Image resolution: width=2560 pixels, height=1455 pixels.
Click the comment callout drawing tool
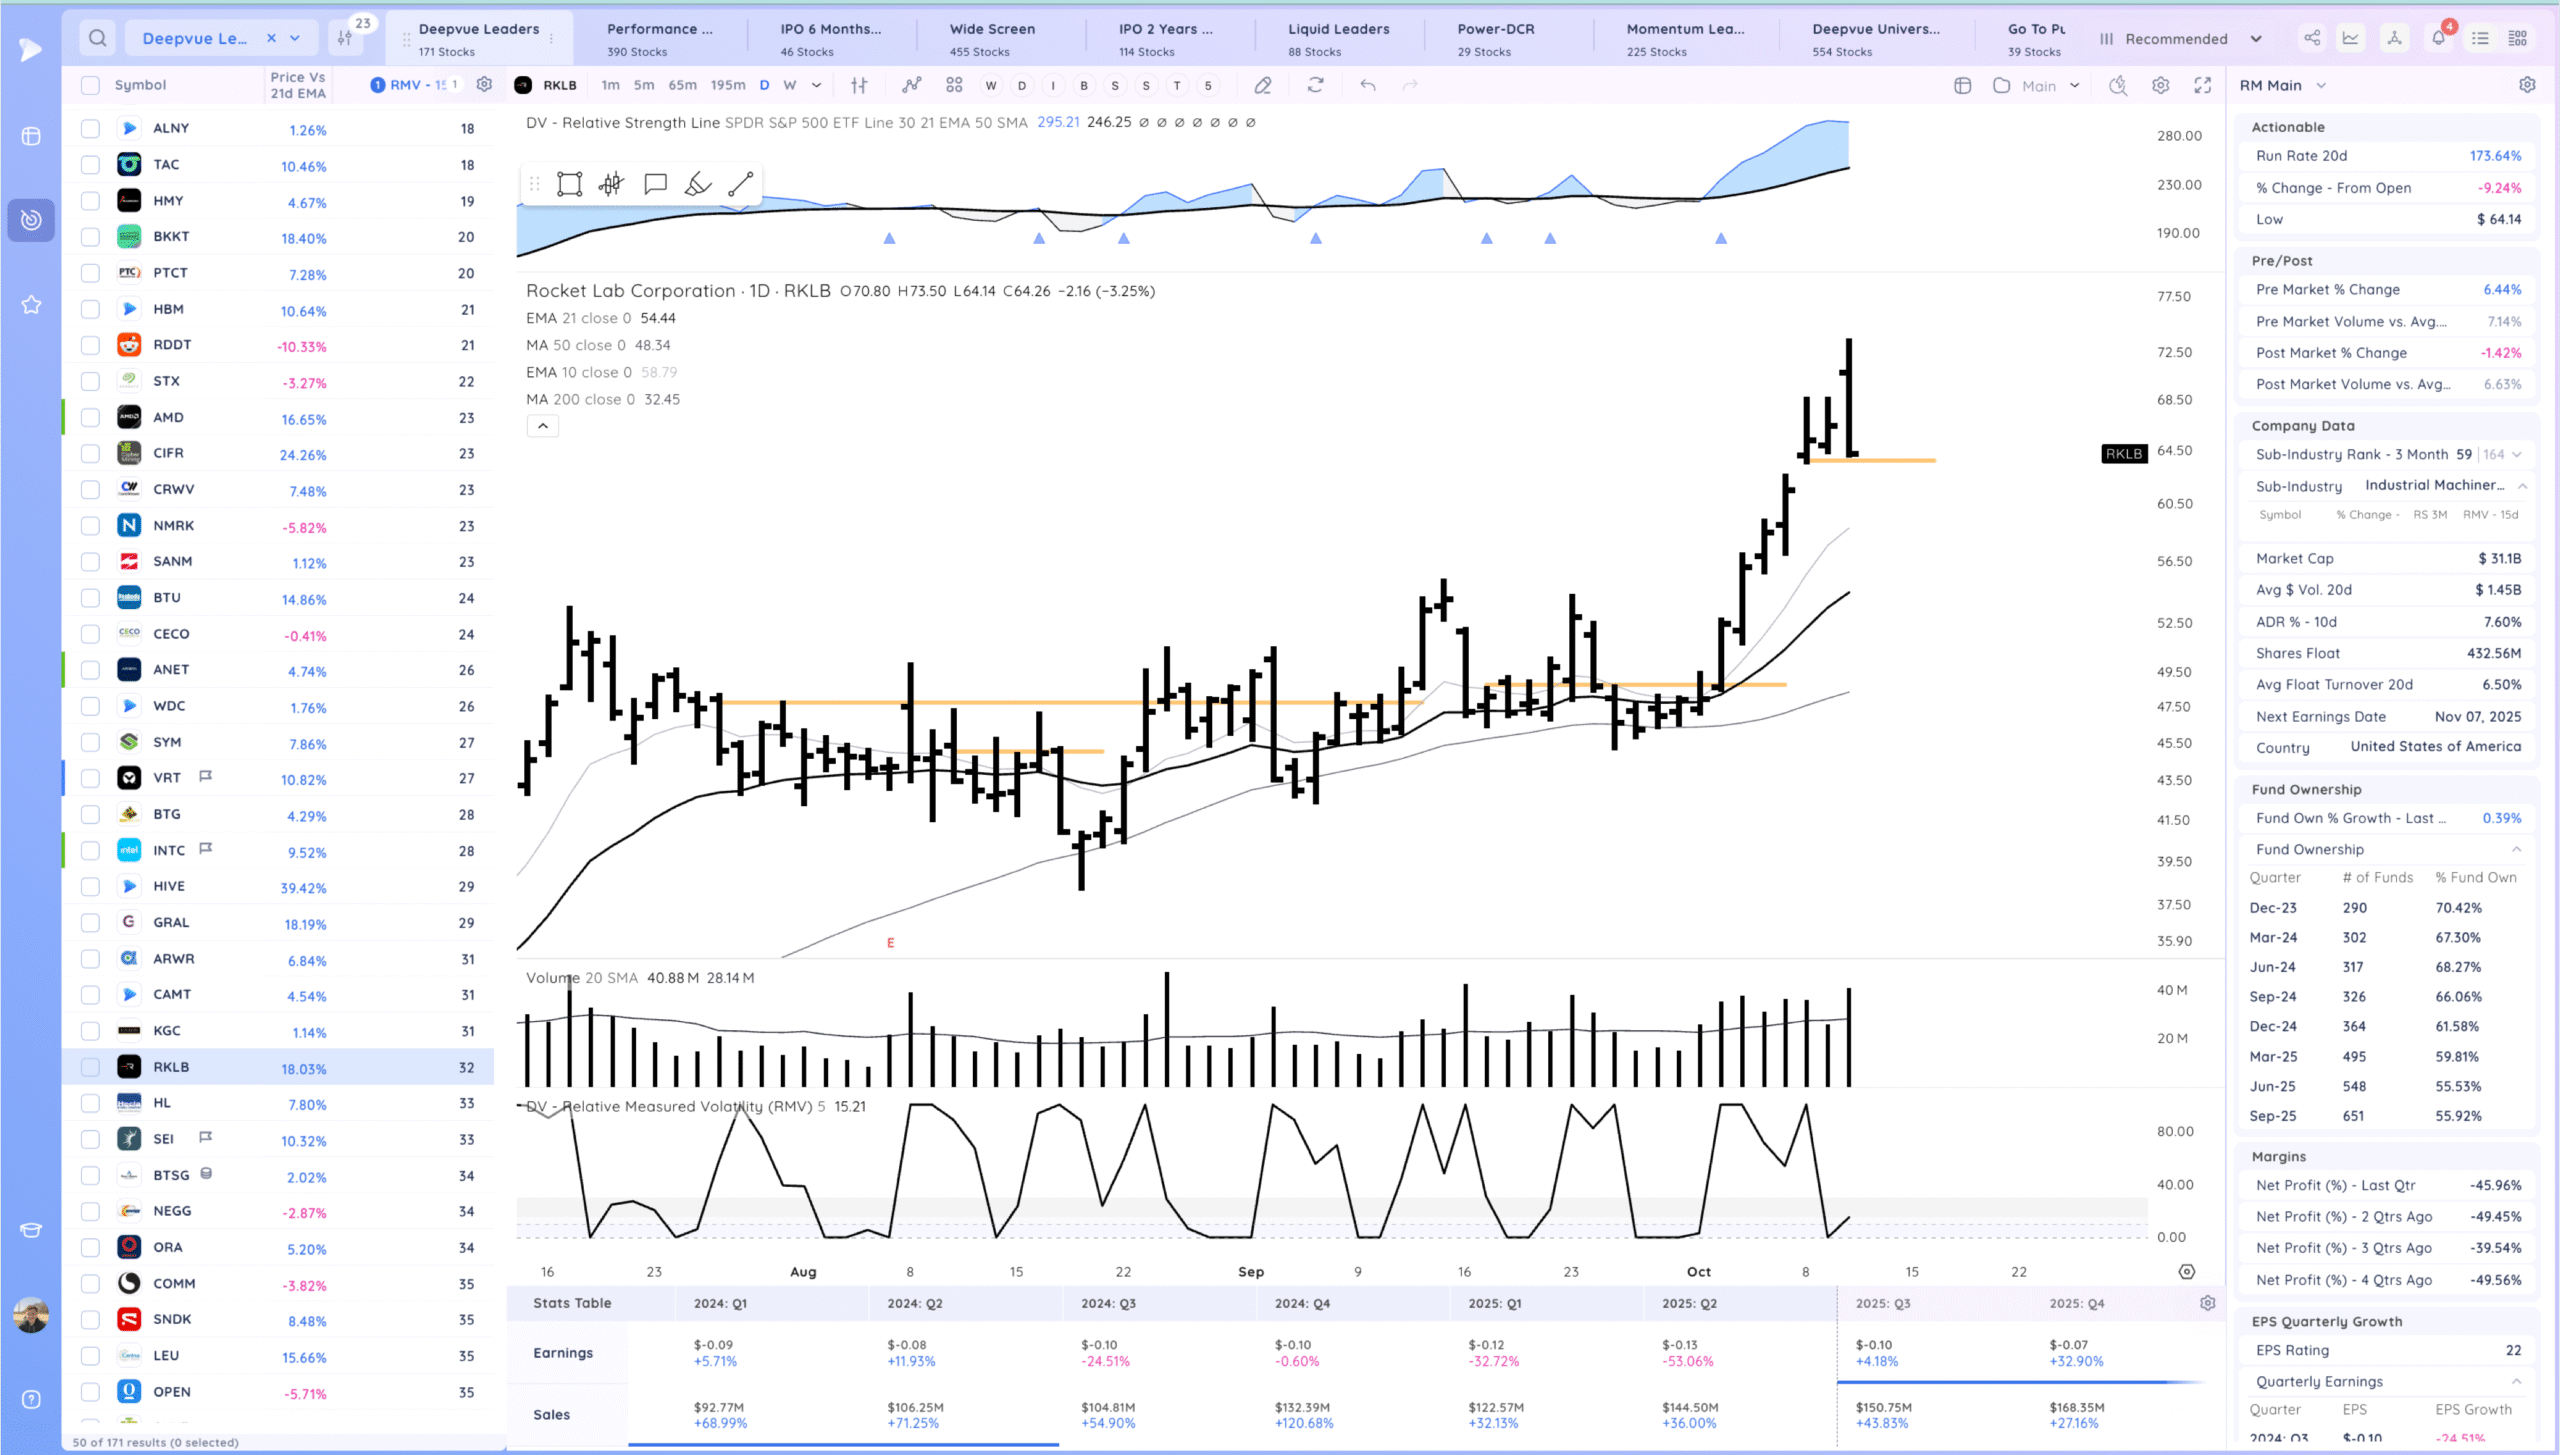(655, 184)
